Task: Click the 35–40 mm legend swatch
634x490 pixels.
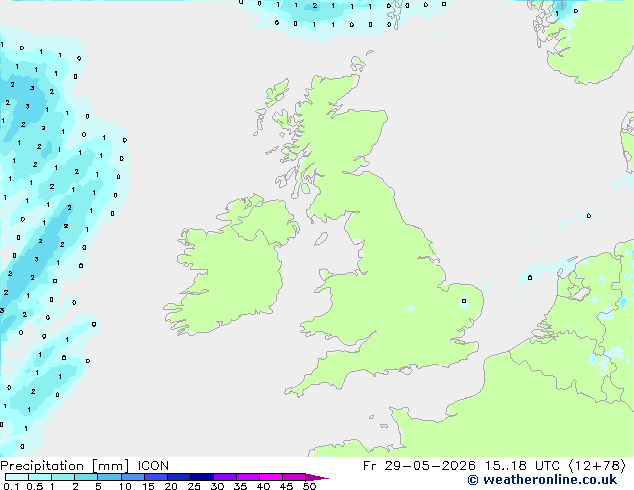Action: tap(247, 477)
